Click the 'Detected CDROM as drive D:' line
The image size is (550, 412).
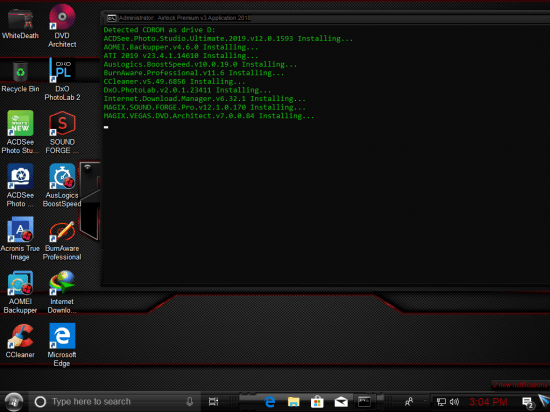point(159,30)
